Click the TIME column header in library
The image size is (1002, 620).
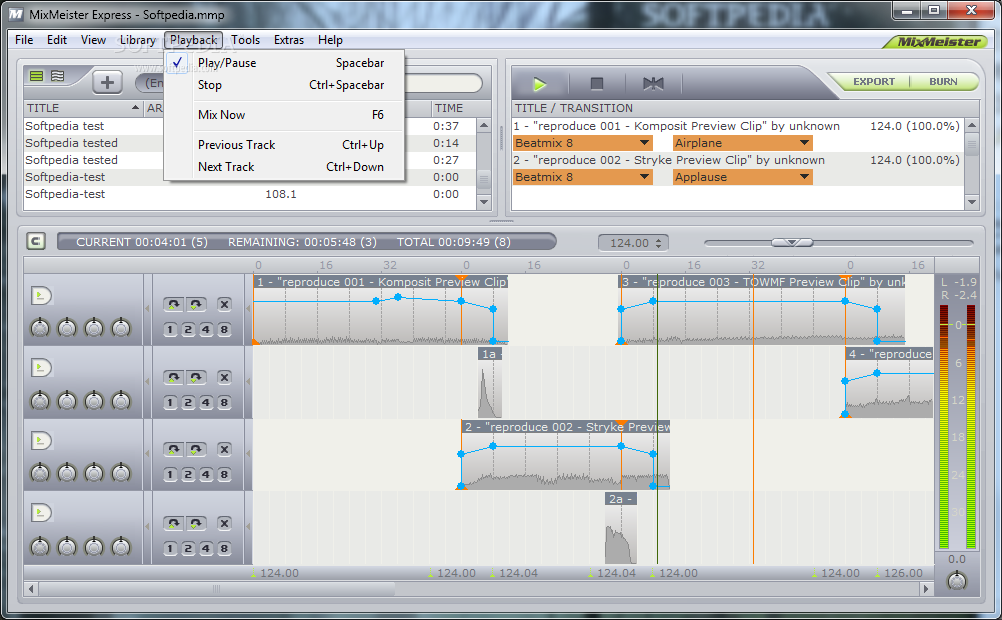tap(454, 108)
